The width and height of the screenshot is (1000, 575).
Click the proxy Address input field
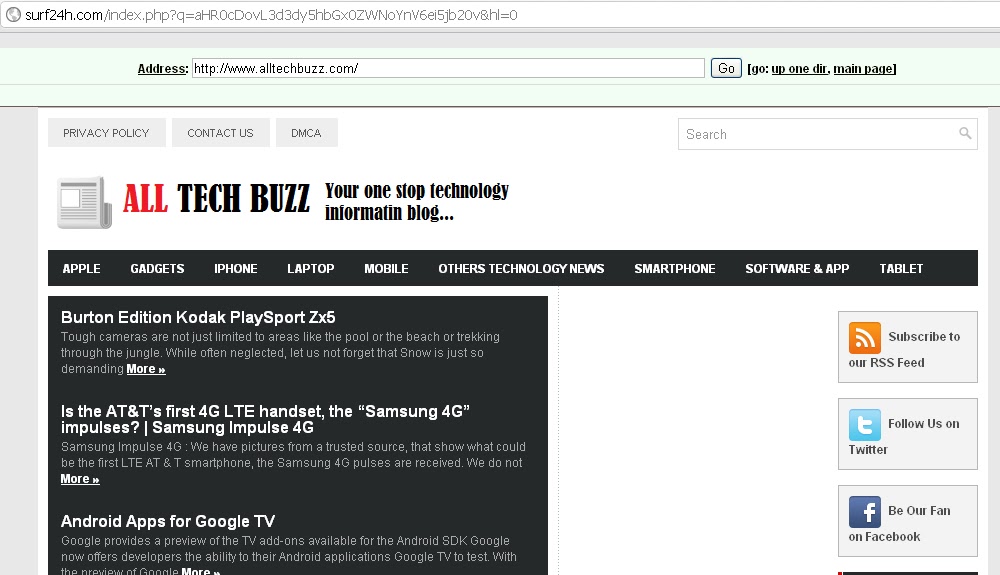(448, 68)
